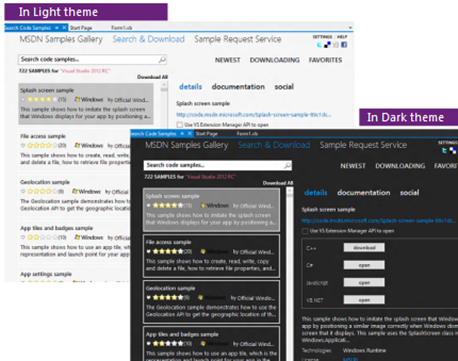
Task: Open the code.msdn Splash-screen-sample link, Light window
Action: pyautogui.click(x=254, y=115)
